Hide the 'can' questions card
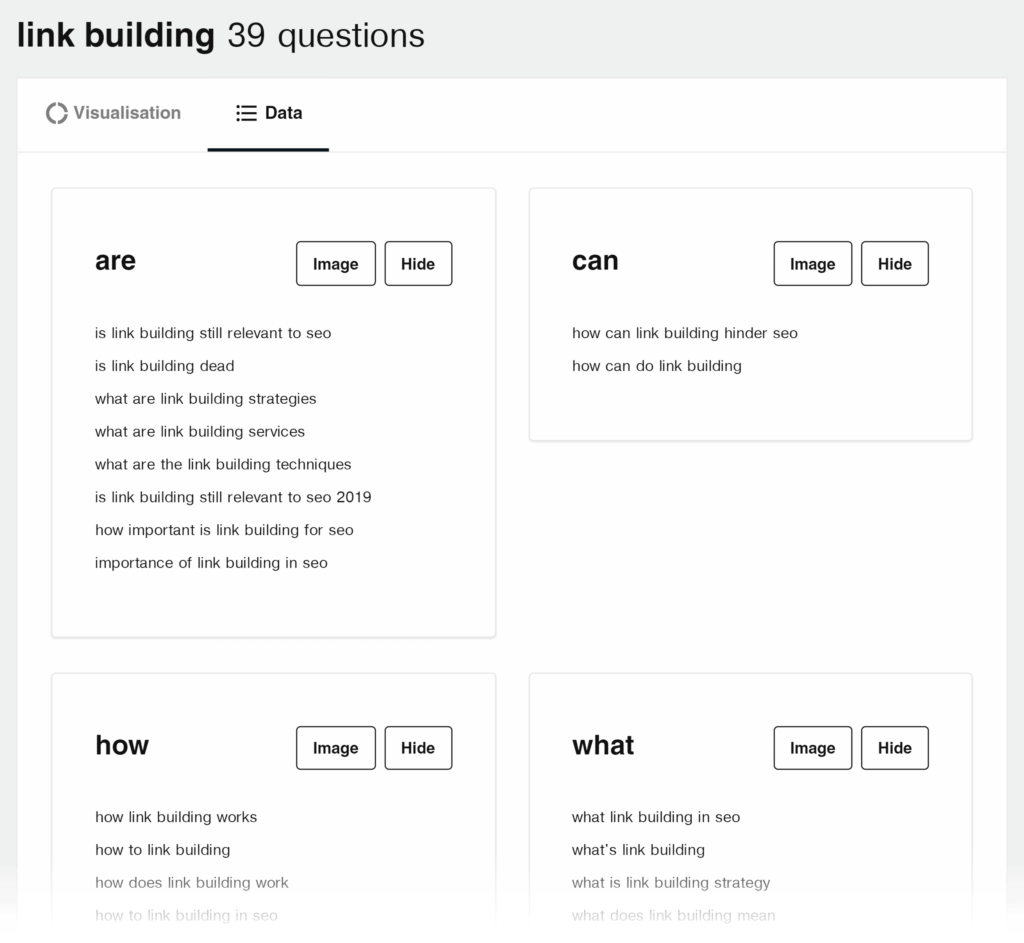1024x943 pixels. pyautogui.click(x=894, y=264)
